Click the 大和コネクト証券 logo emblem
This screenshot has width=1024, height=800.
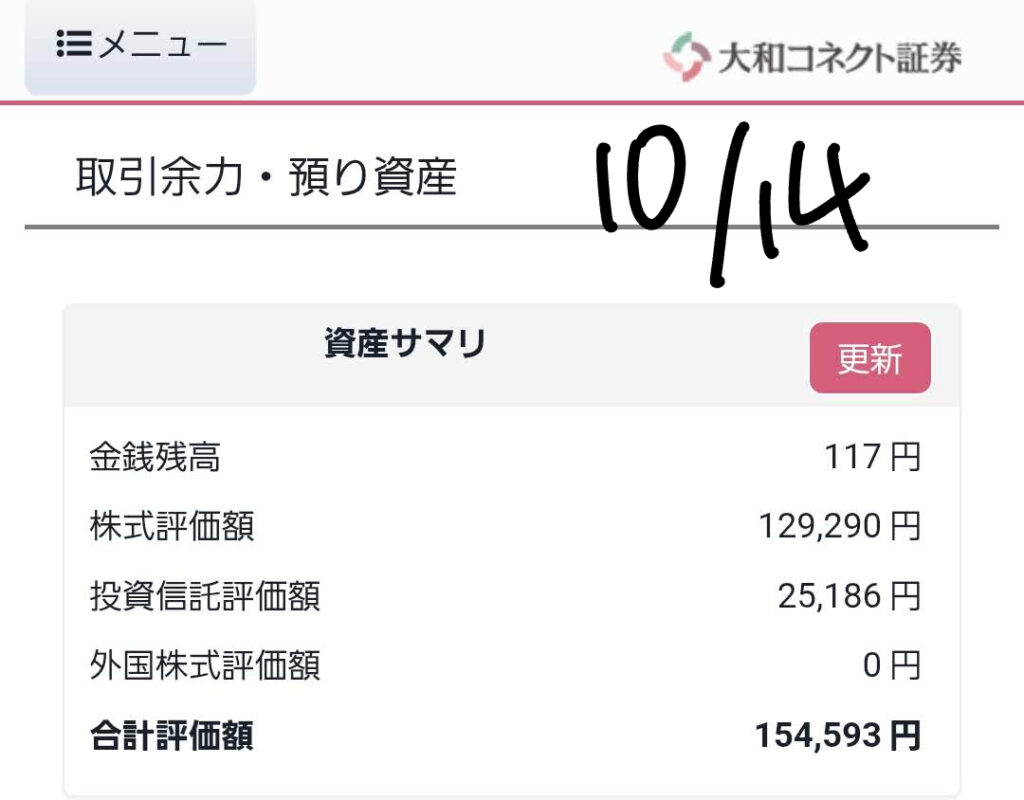(x=684, y=56)
